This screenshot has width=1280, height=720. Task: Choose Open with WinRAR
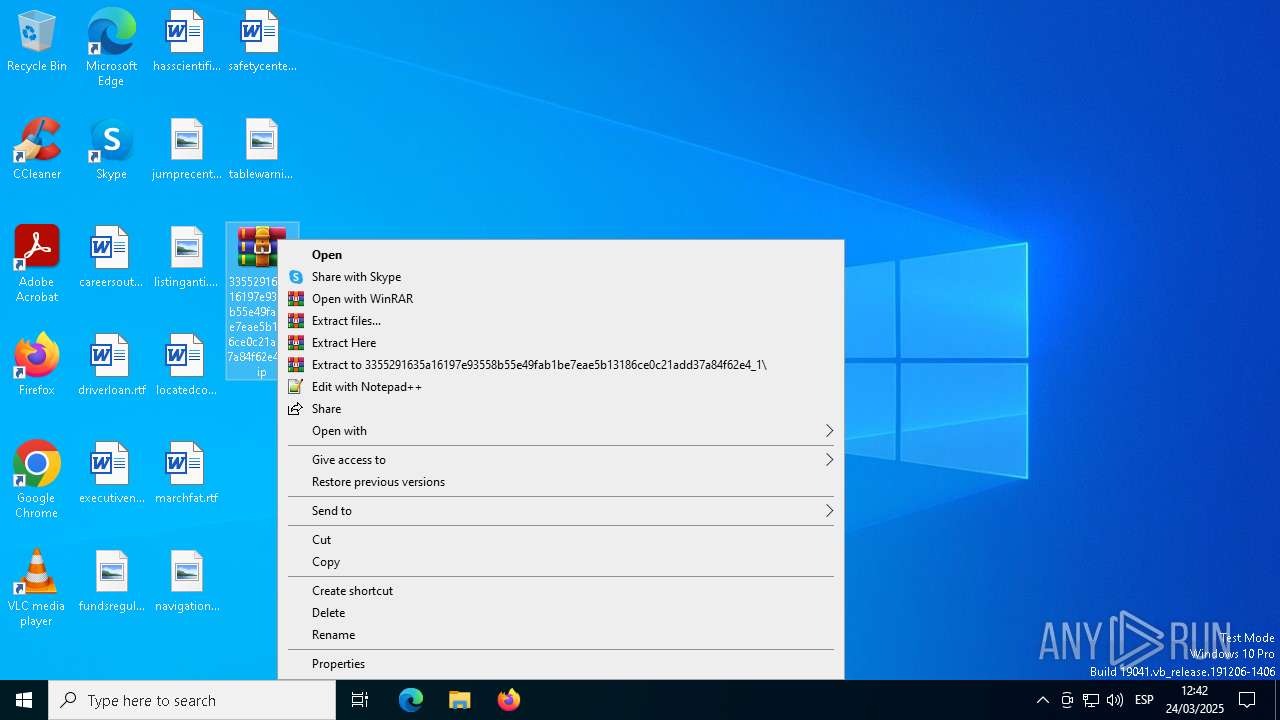click(x=561, y=299)
